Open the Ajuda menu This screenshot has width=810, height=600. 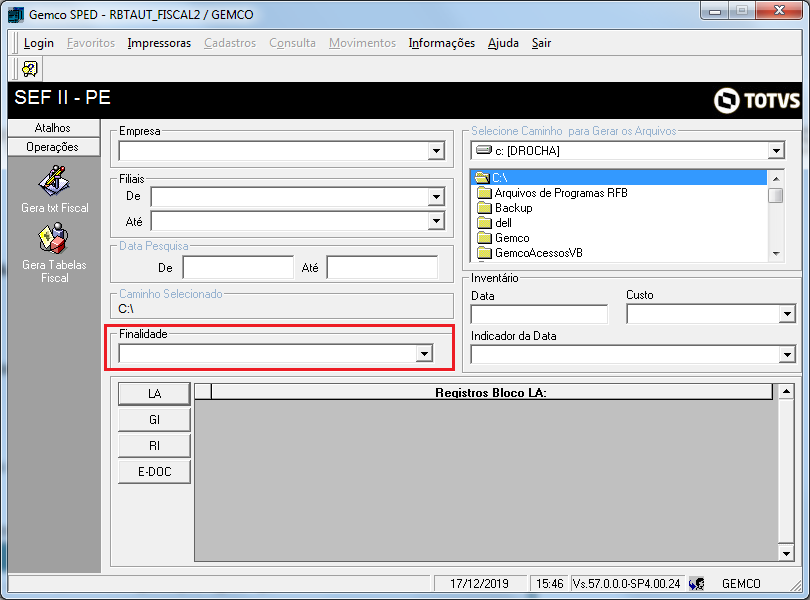coord(503,43)
